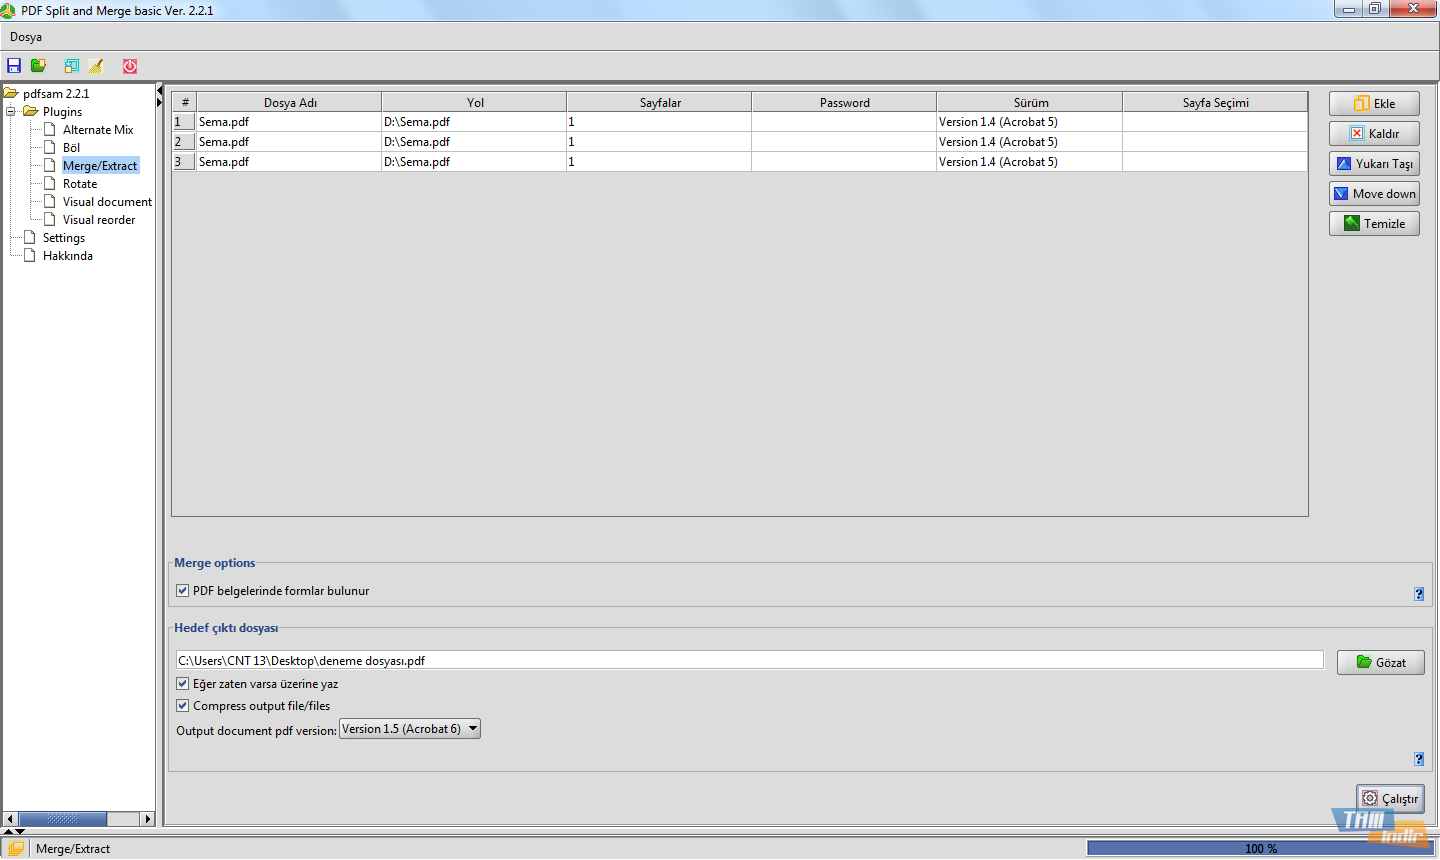
Task: Open Visual document plugin
Action: 107,202
